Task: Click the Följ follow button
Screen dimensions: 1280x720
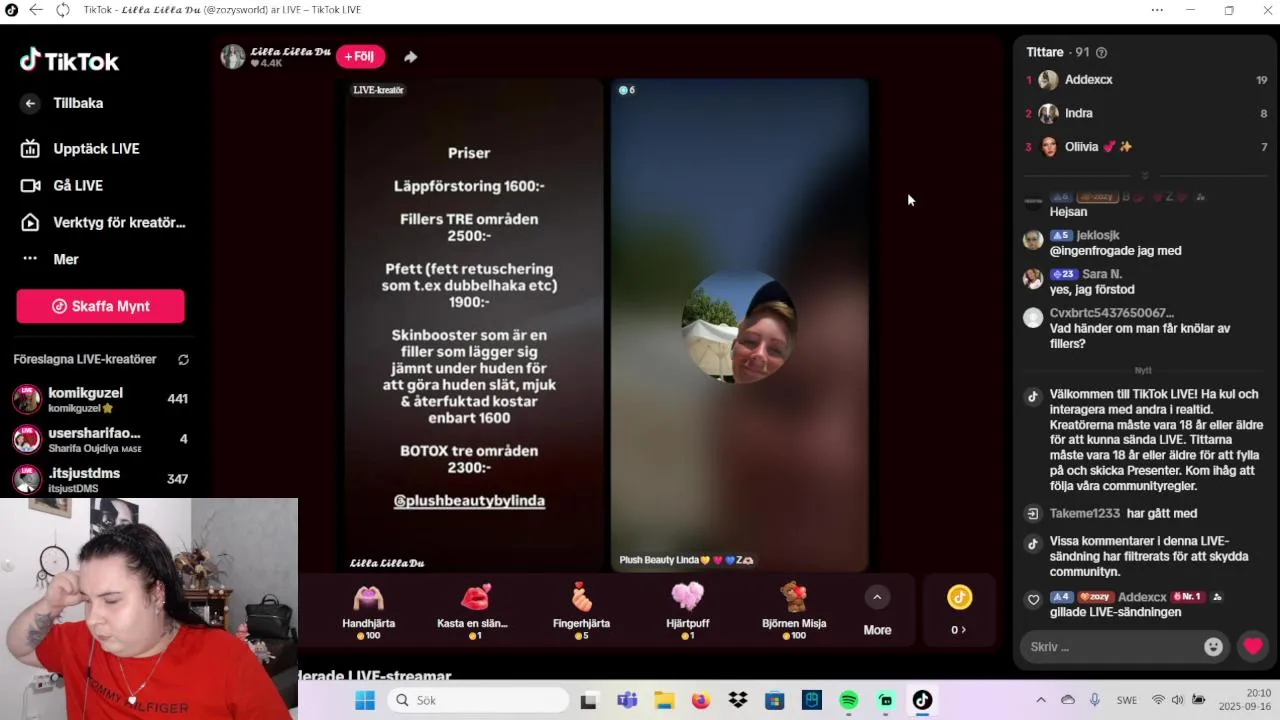Action: [x=360, y=56]
